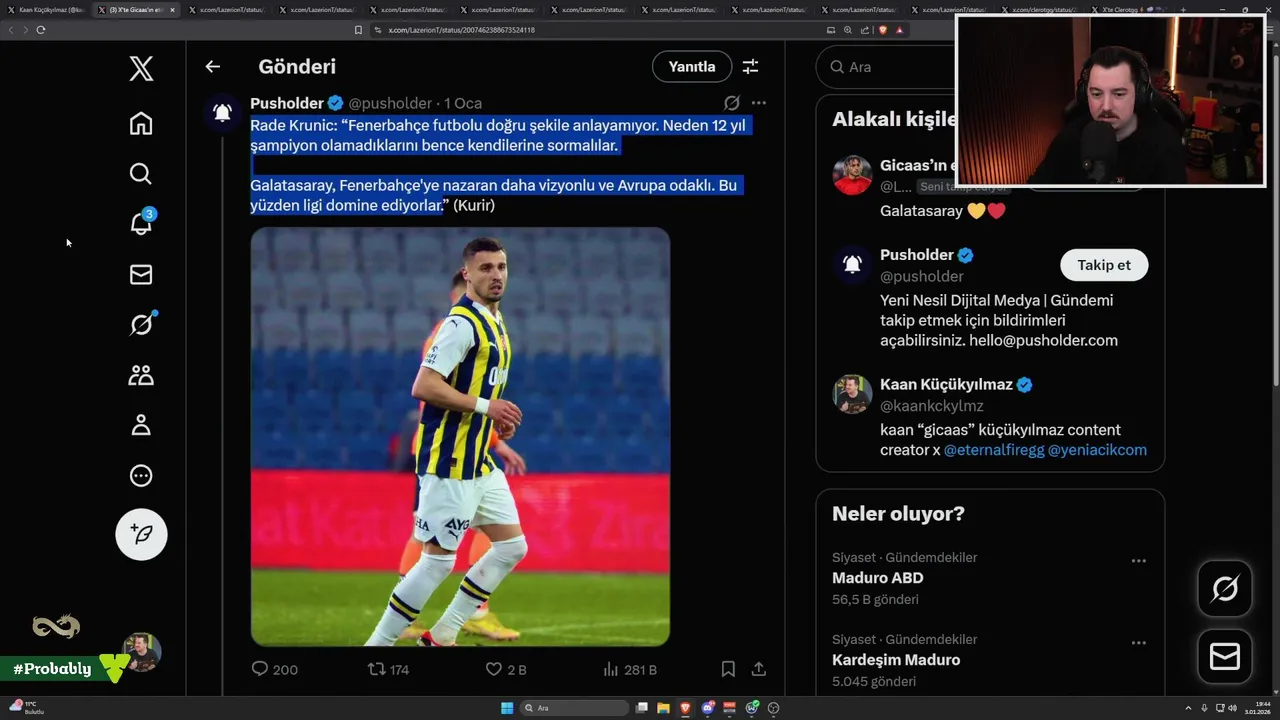This screenshot has width=1280, height=720.
Task: Open File Explorer from the taskbar
Action: [663, 708]
